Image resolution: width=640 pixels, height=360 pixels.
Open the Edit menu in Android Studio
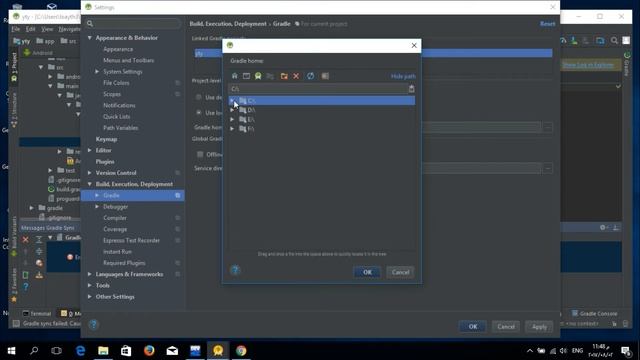click(x=31, y=29)
